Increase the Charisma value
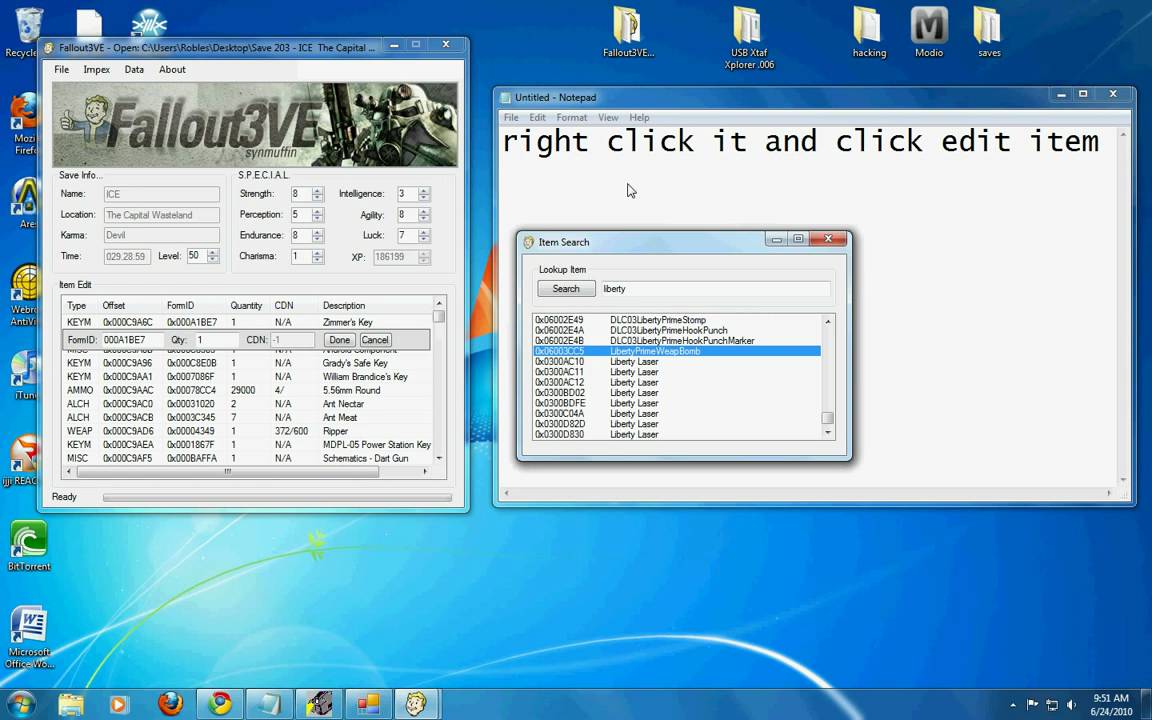Image resolution: width=1152 pixels, height=720 pixels. tap(317, 253)
